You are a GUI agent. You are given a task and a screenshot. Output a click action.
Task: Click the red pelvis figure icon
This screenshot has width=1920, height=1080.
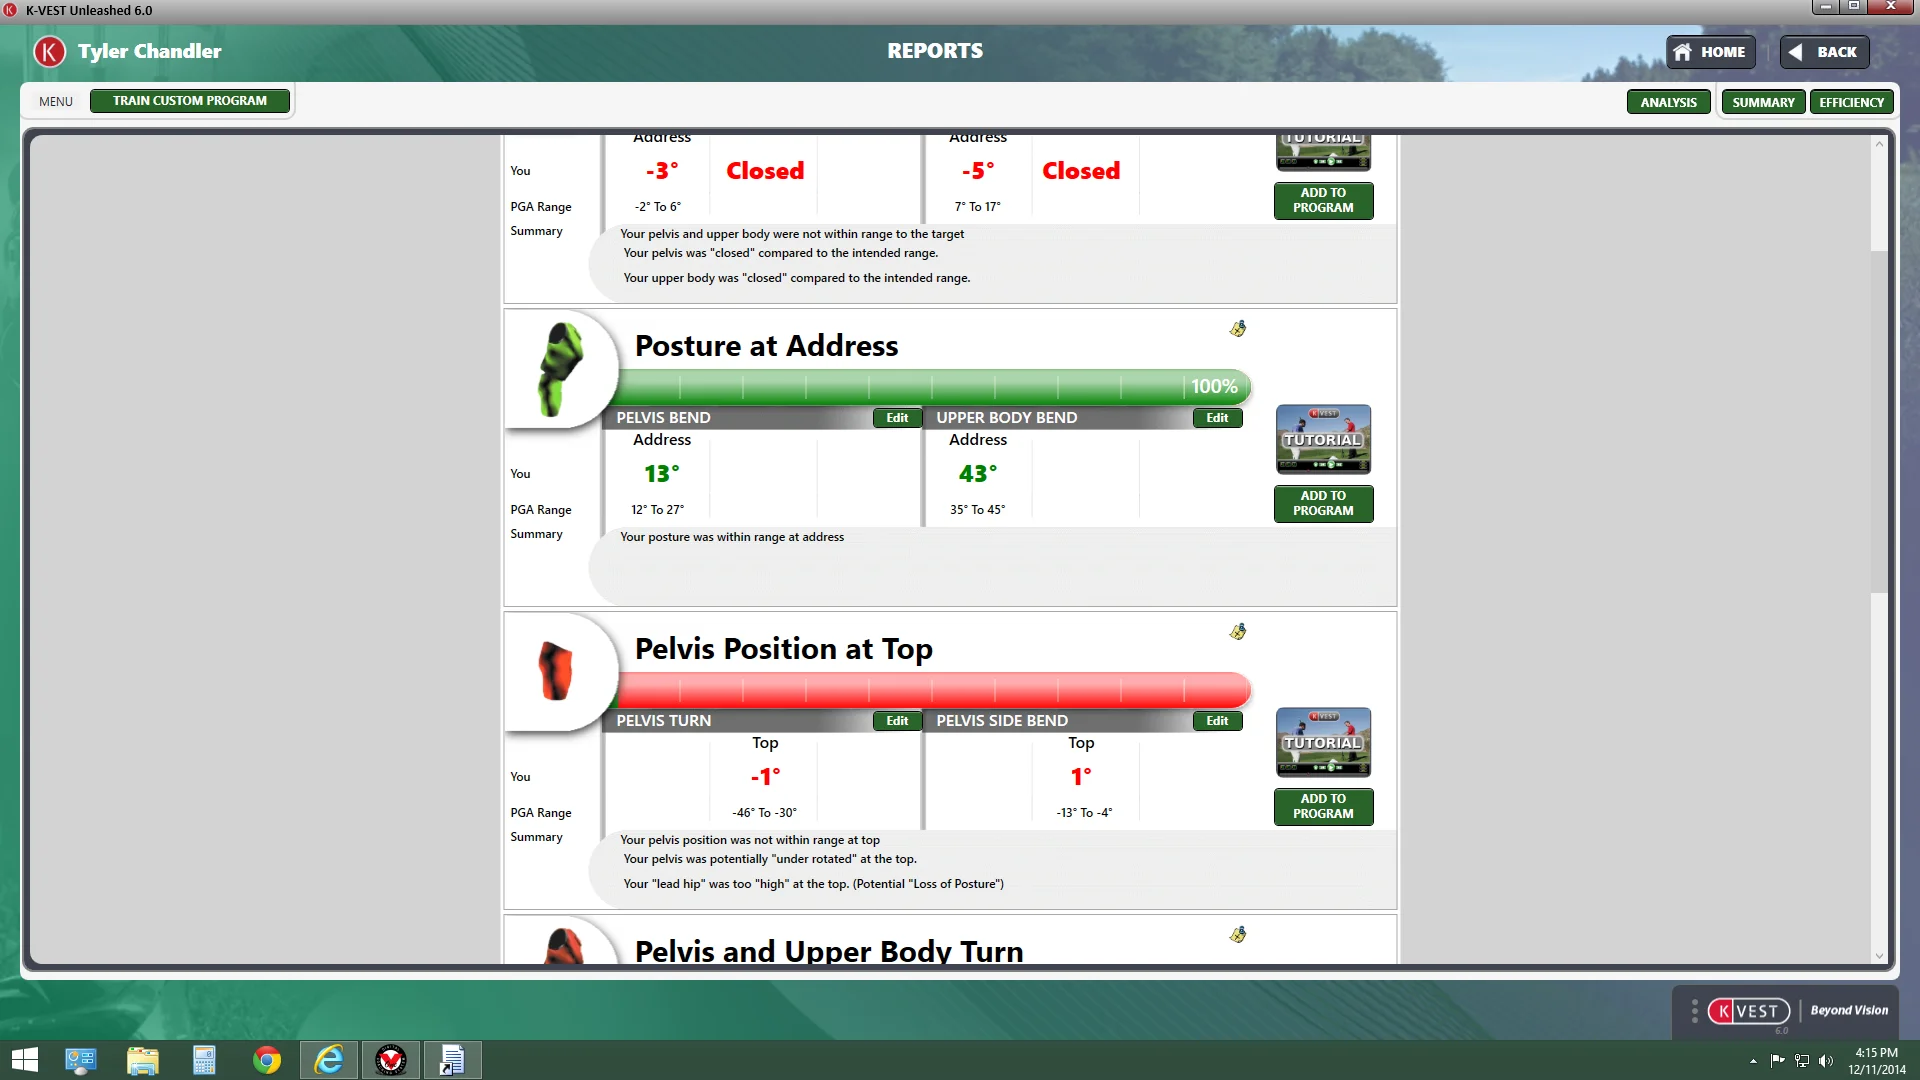point(555,671)
